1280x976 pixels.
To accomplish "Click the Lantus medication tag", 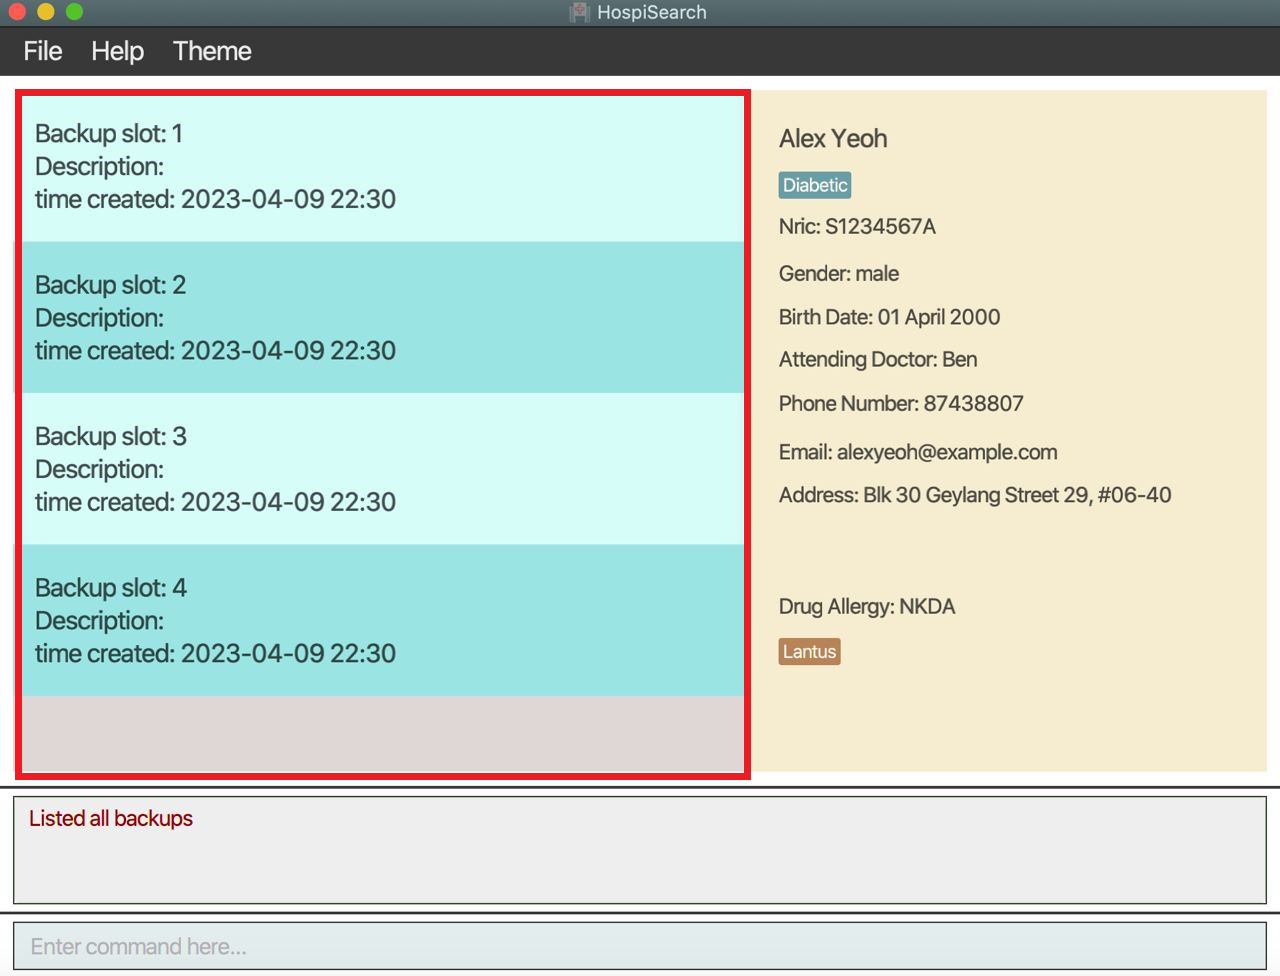I will (x=809, y=652).
